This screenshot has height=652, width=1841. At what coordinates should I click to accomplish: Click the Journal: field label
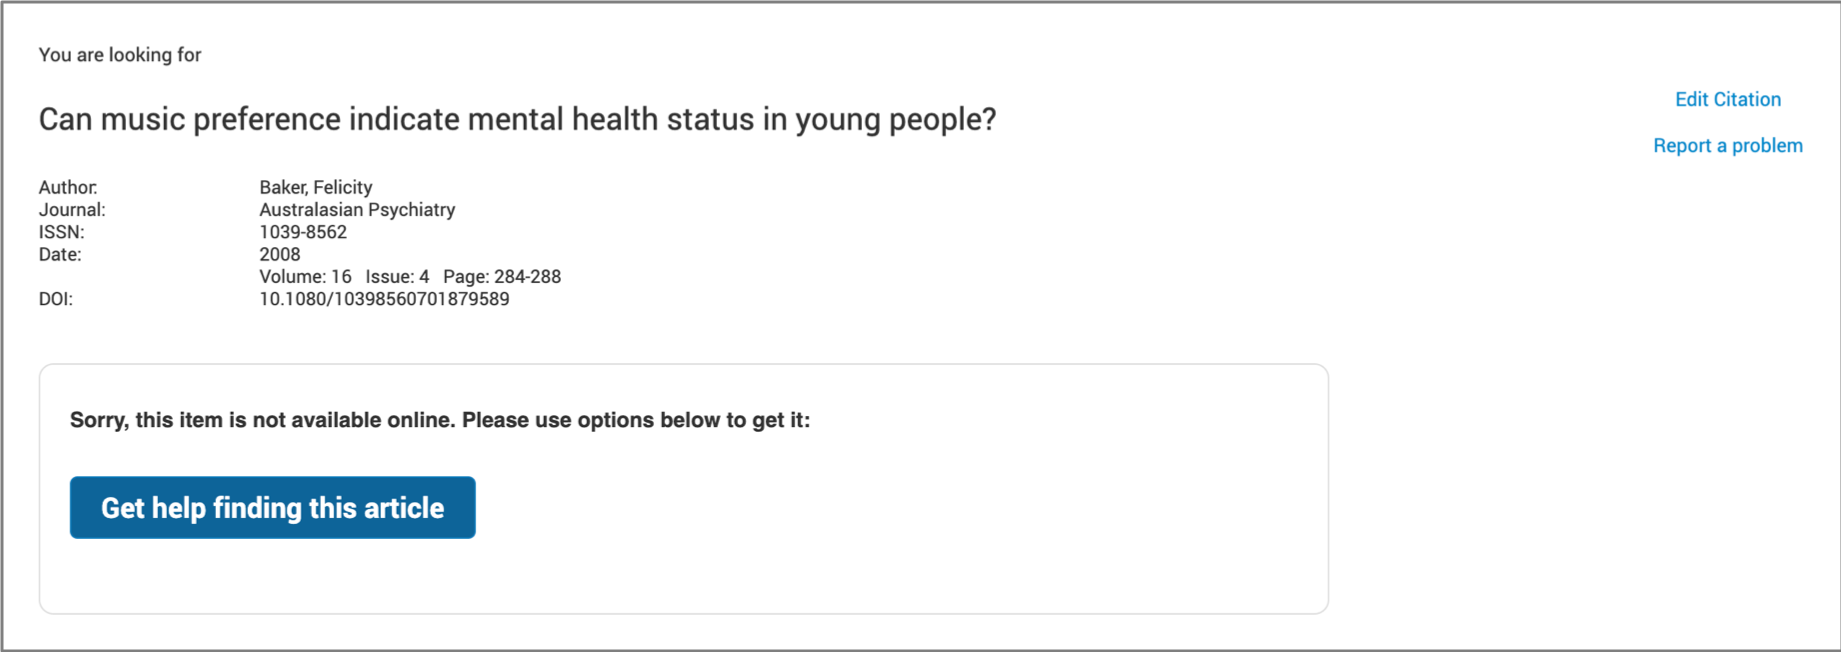72,209
